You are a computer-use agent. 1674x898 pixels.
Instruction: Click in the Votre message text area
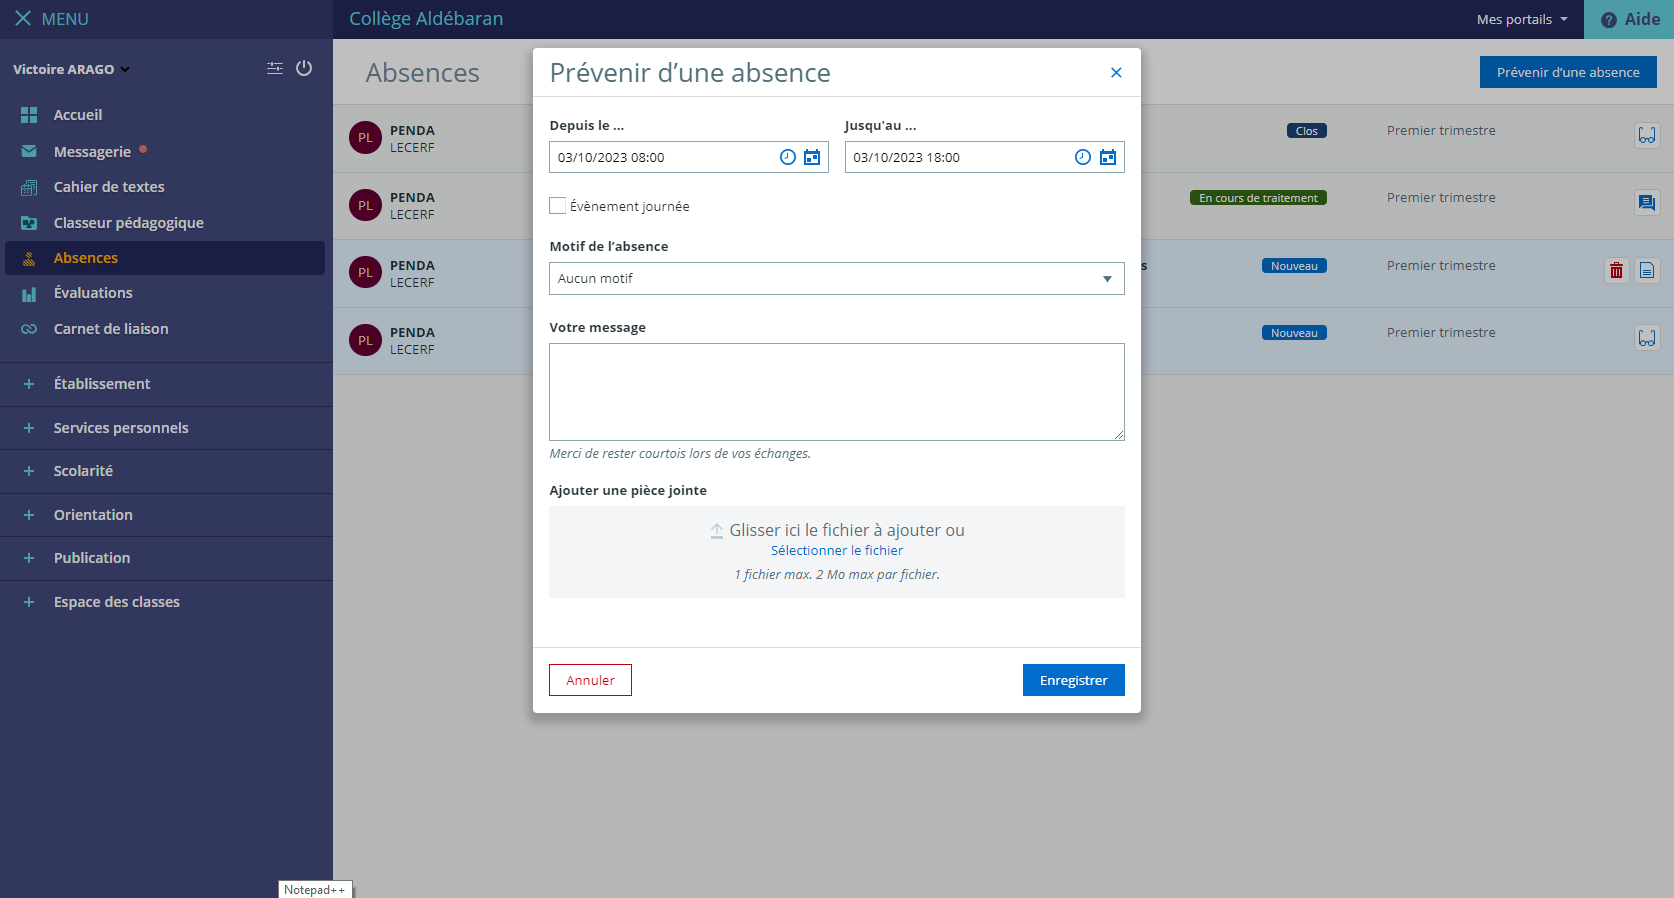[837, 392]
